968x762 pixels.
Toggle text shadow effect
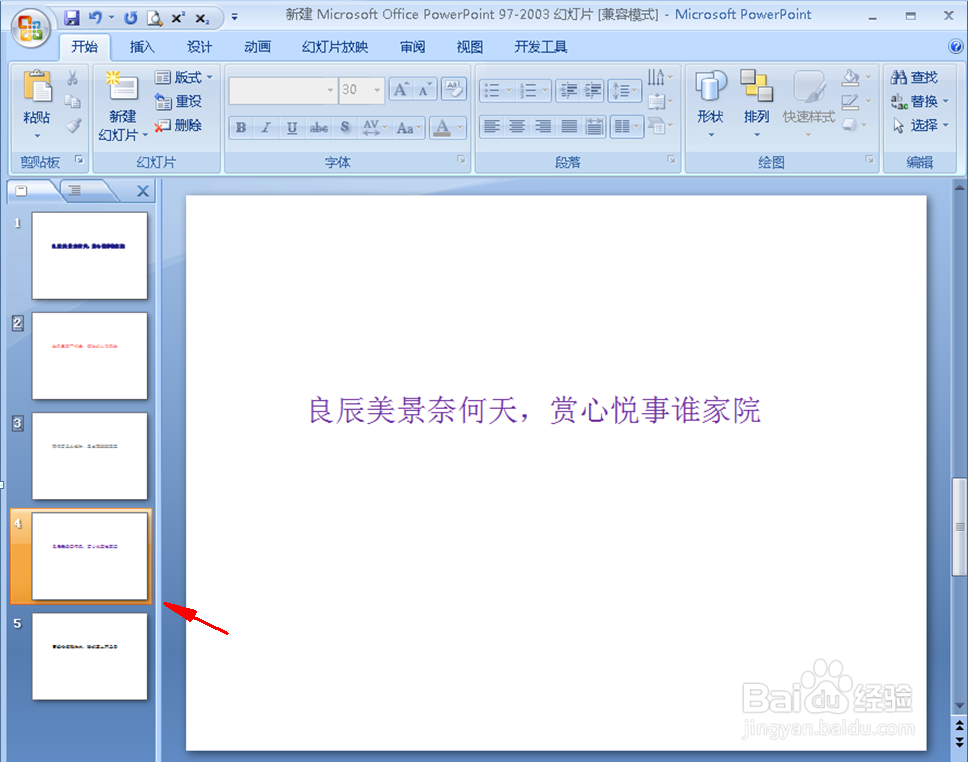point(344,128)
